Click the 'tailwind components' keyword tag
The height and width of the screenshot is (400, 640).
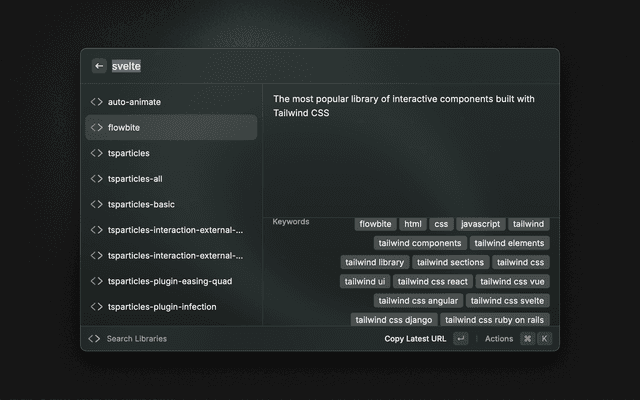coord(420,243)
